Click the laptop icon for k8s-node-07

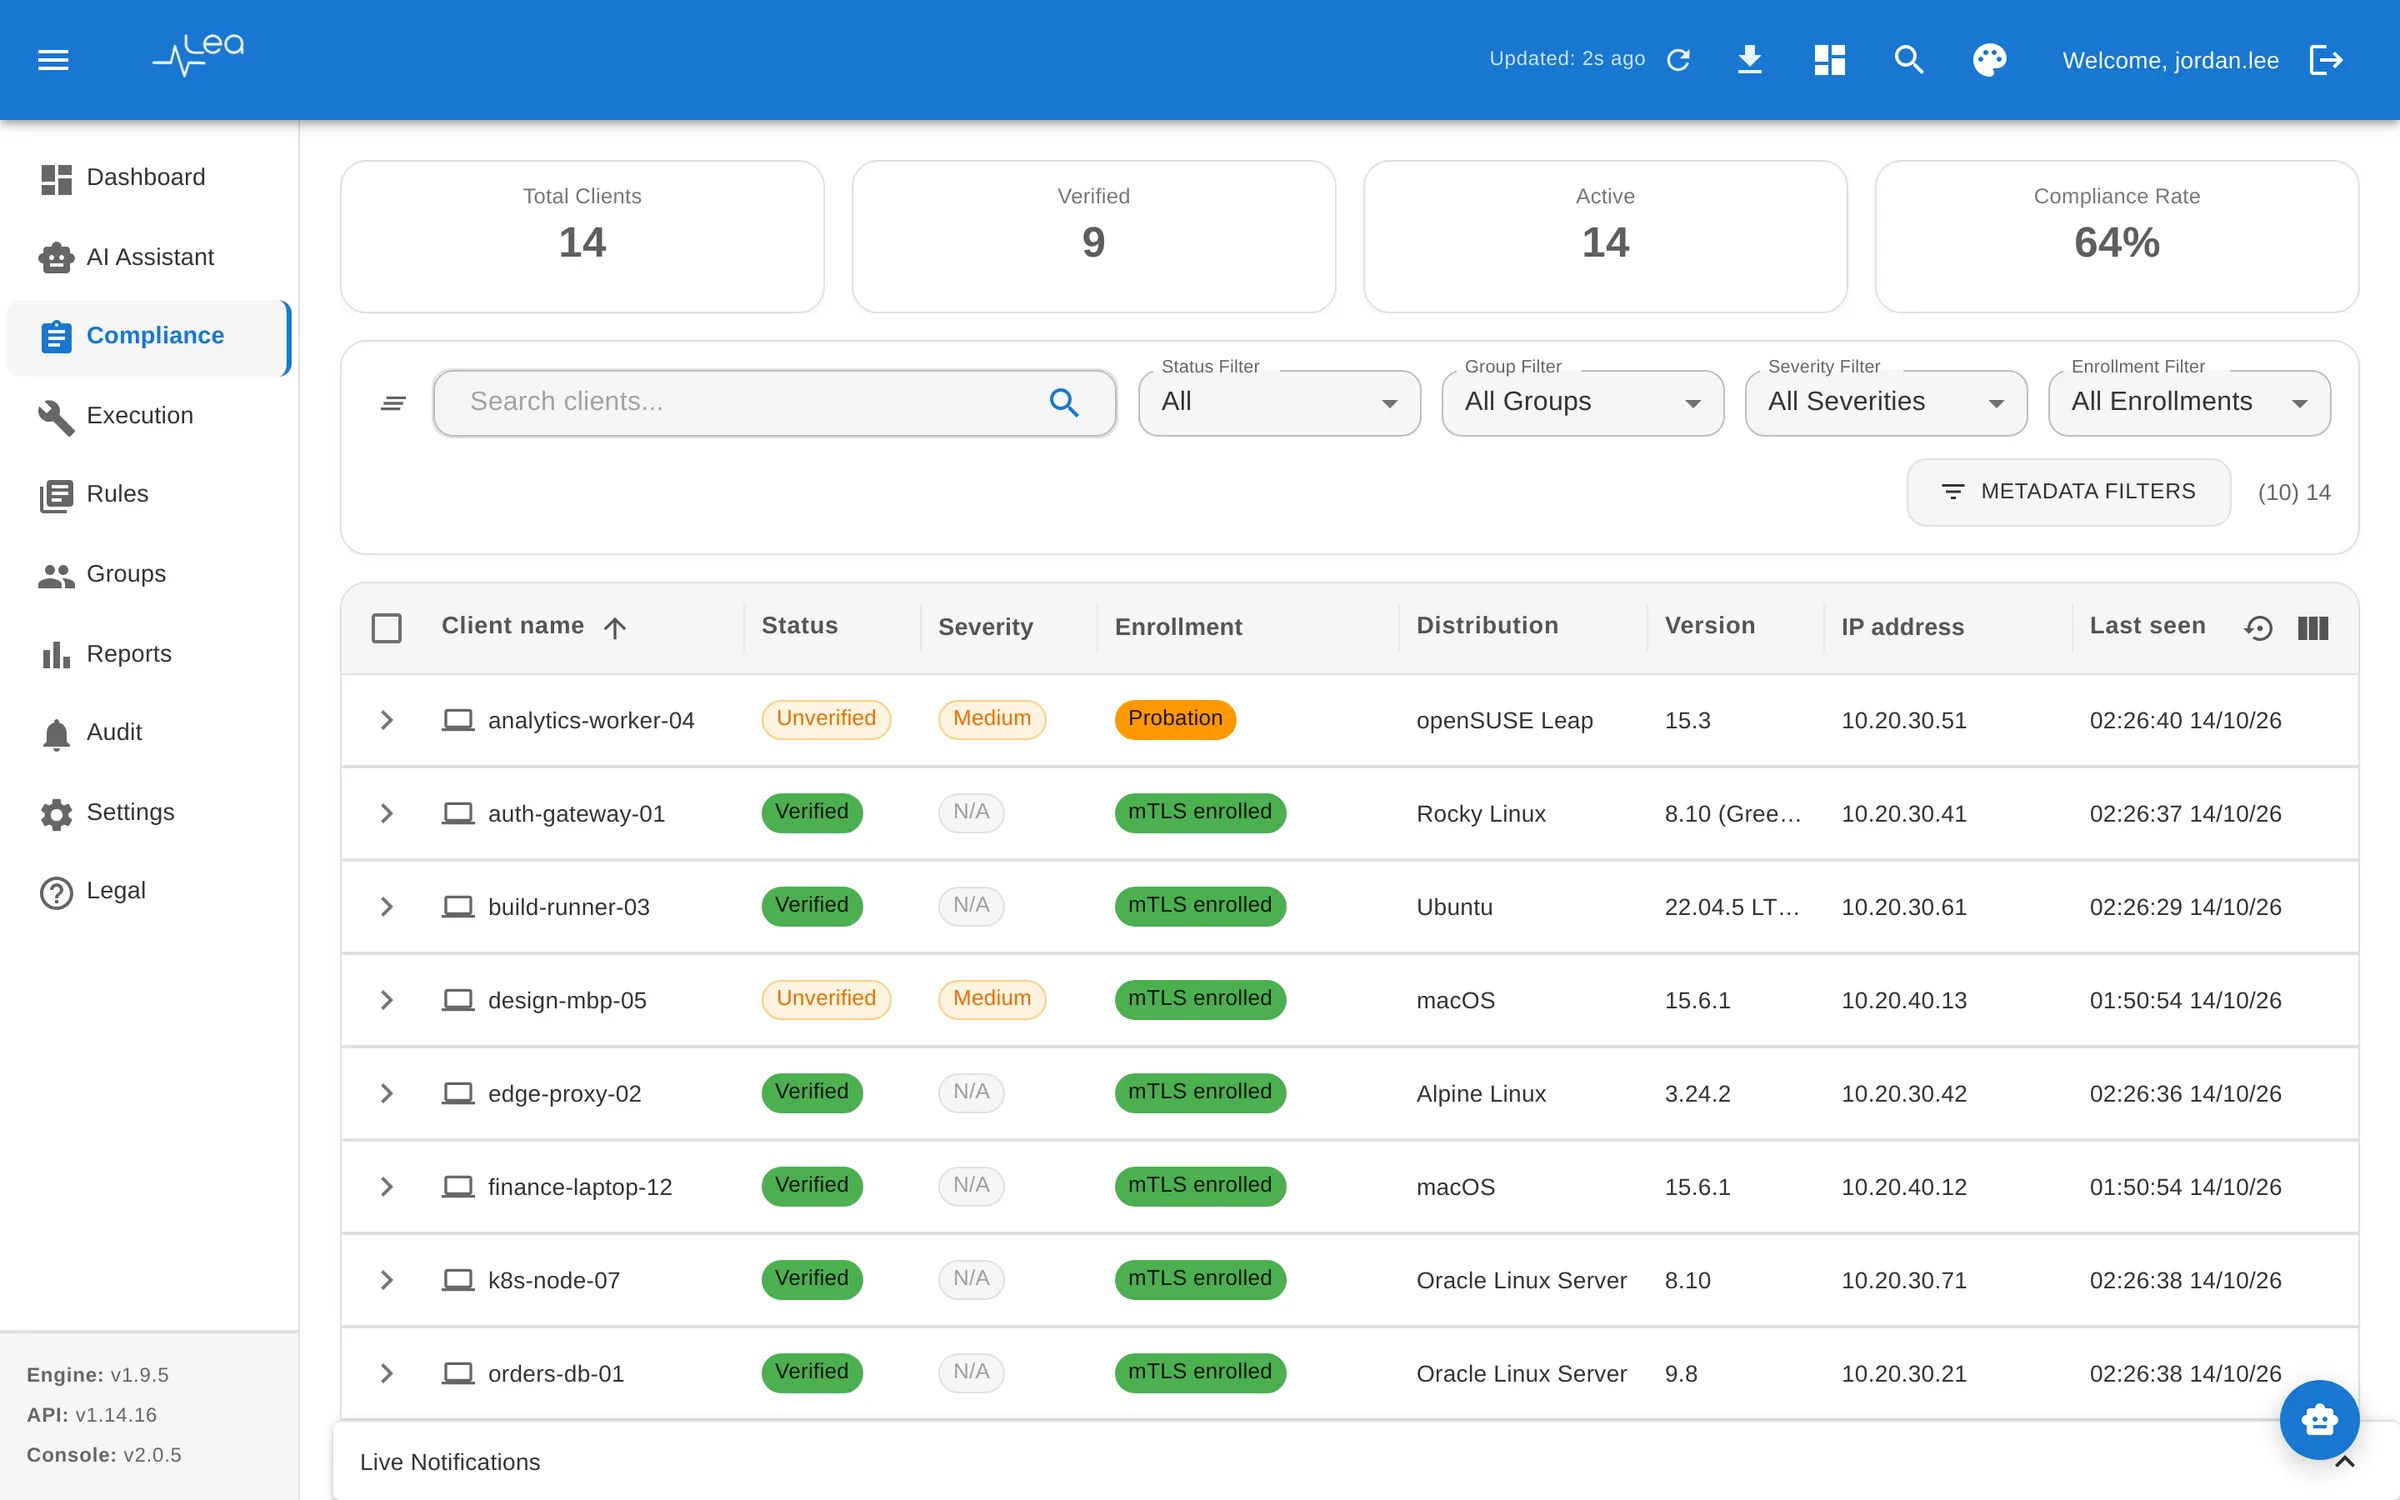coord(458,1280)
